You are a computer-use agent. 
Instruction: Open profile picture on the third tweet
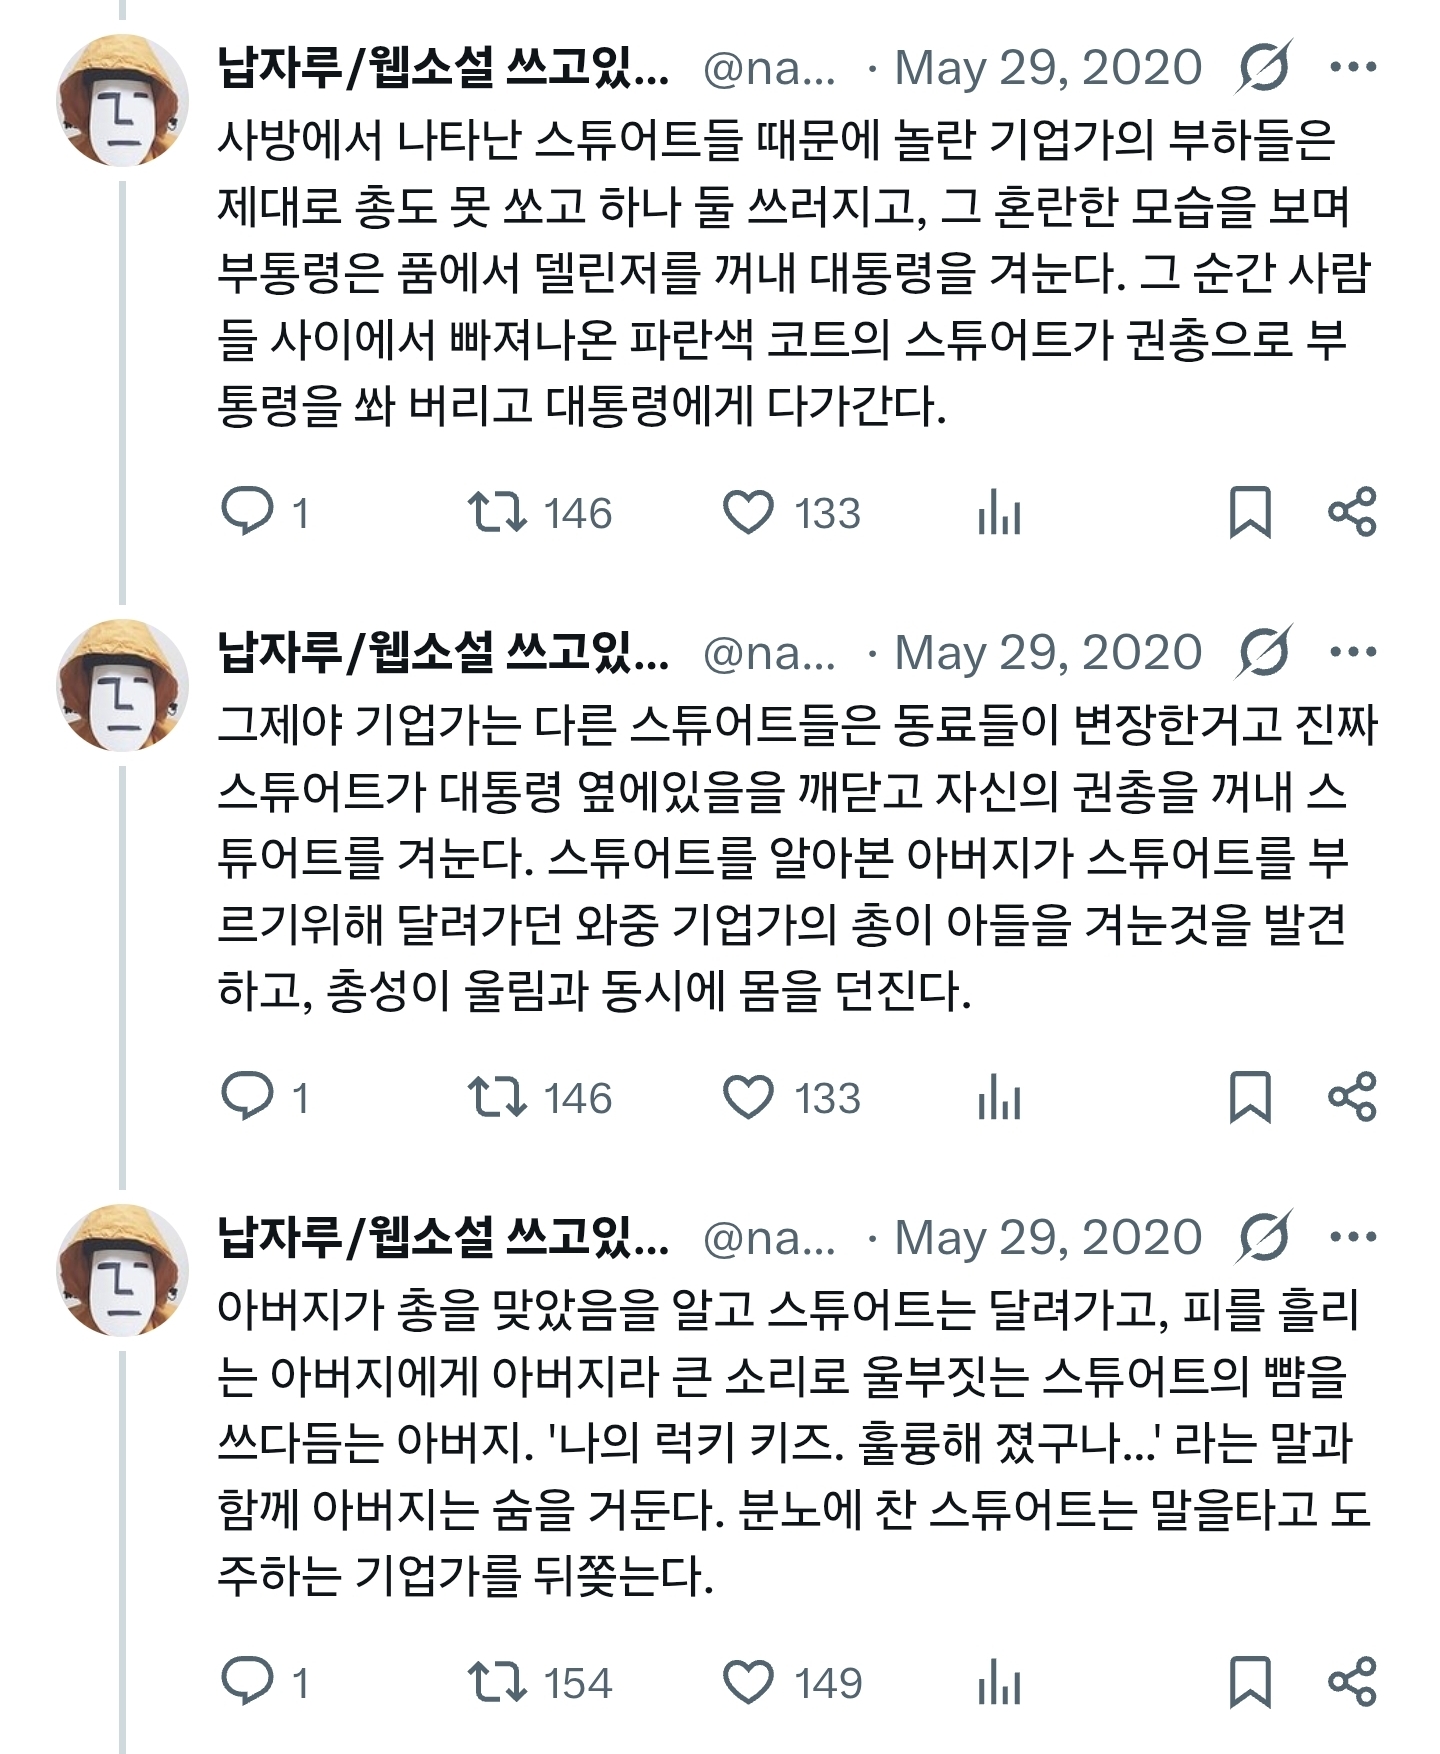(x=122, y=1270)
